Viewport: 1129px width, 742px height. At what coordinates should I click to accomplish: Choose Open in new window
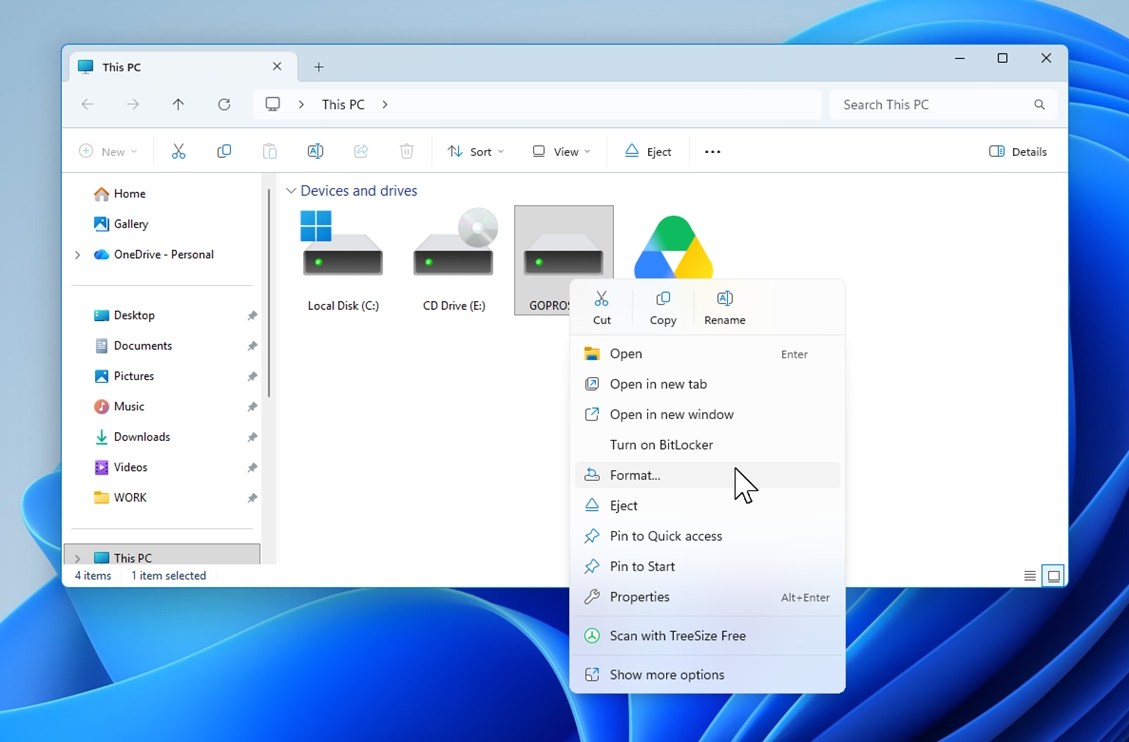pos(707,414)
